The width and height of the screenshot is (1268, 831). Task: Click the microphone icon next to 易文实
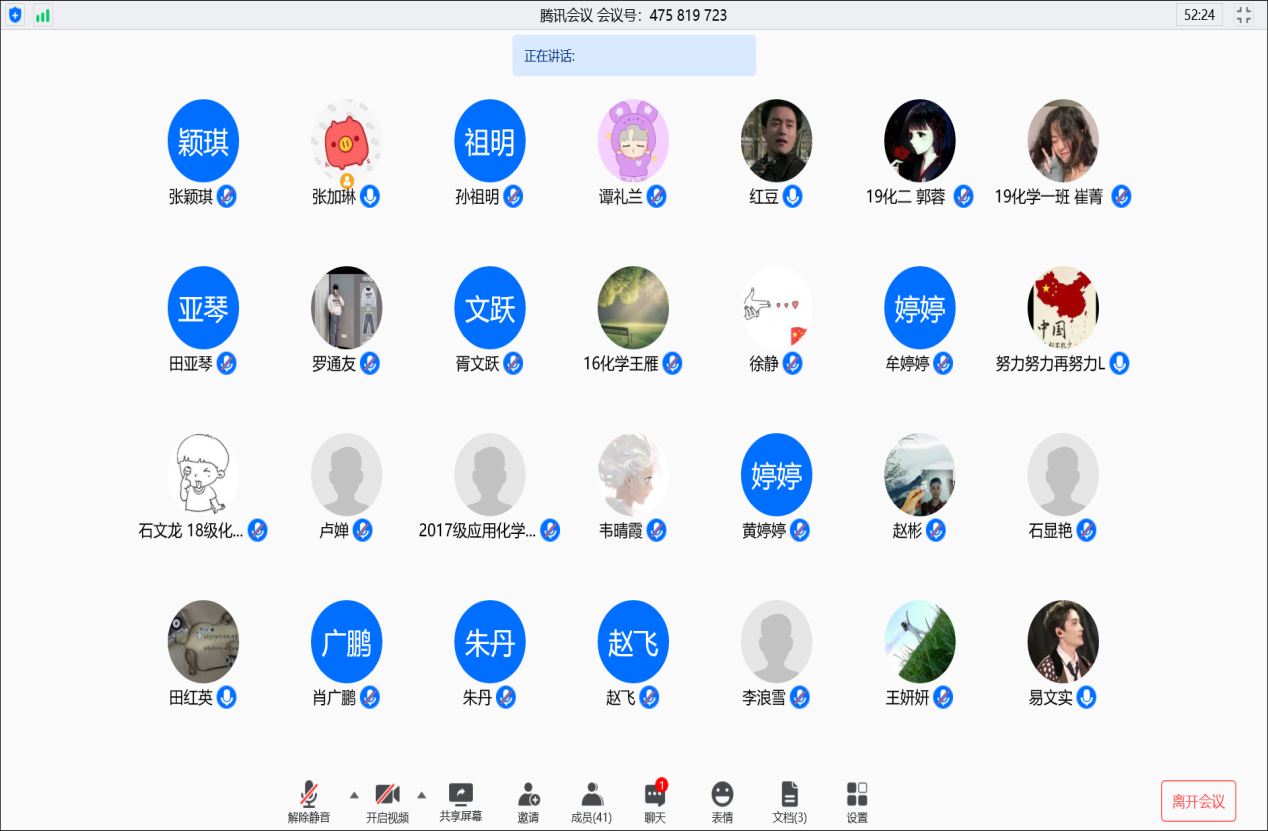tap(1086, 697)
